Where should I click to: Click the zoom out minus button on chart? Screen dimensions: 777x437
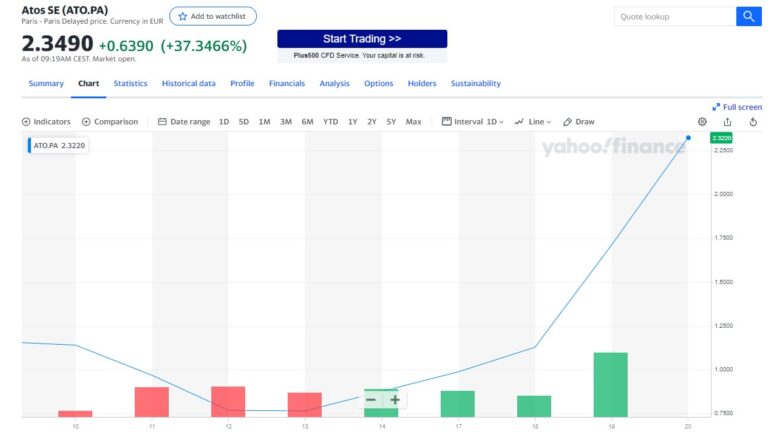click(371, 399)
